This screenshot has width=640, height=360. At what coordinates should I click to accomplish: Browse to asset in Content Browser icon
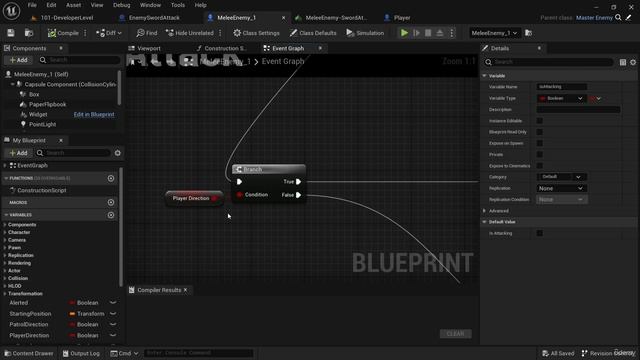(29, 33)
